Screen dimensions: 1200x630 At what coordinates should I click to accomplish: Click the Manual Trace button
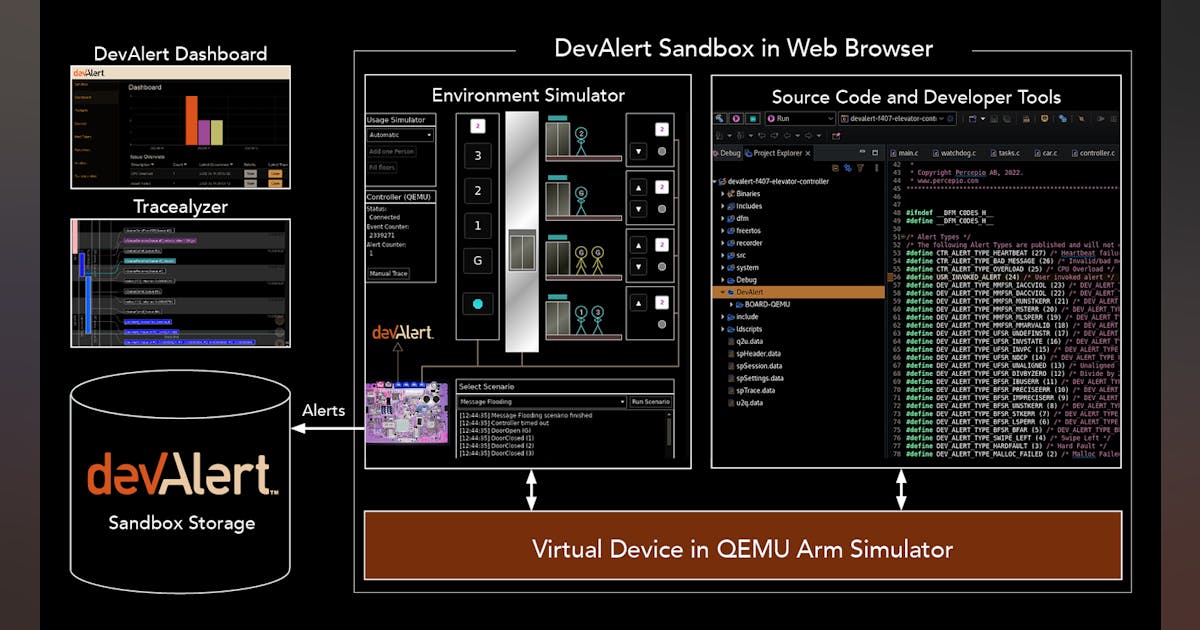pos(389,273)
